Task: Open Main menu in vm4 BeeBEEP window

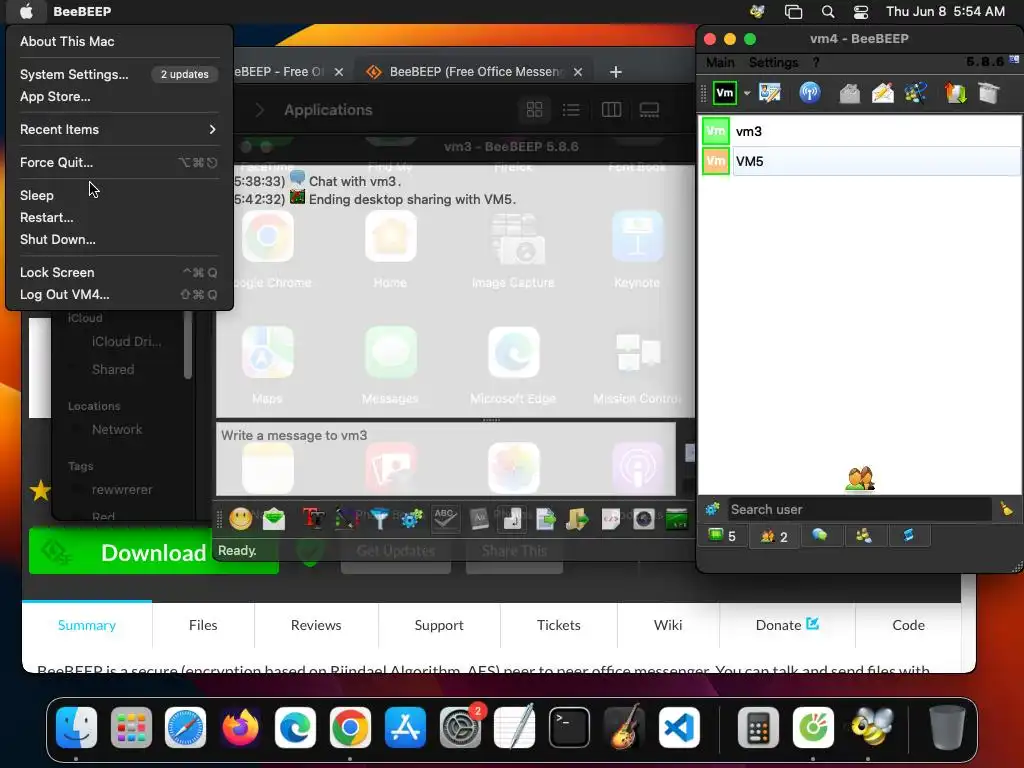Action: (720, 63)
